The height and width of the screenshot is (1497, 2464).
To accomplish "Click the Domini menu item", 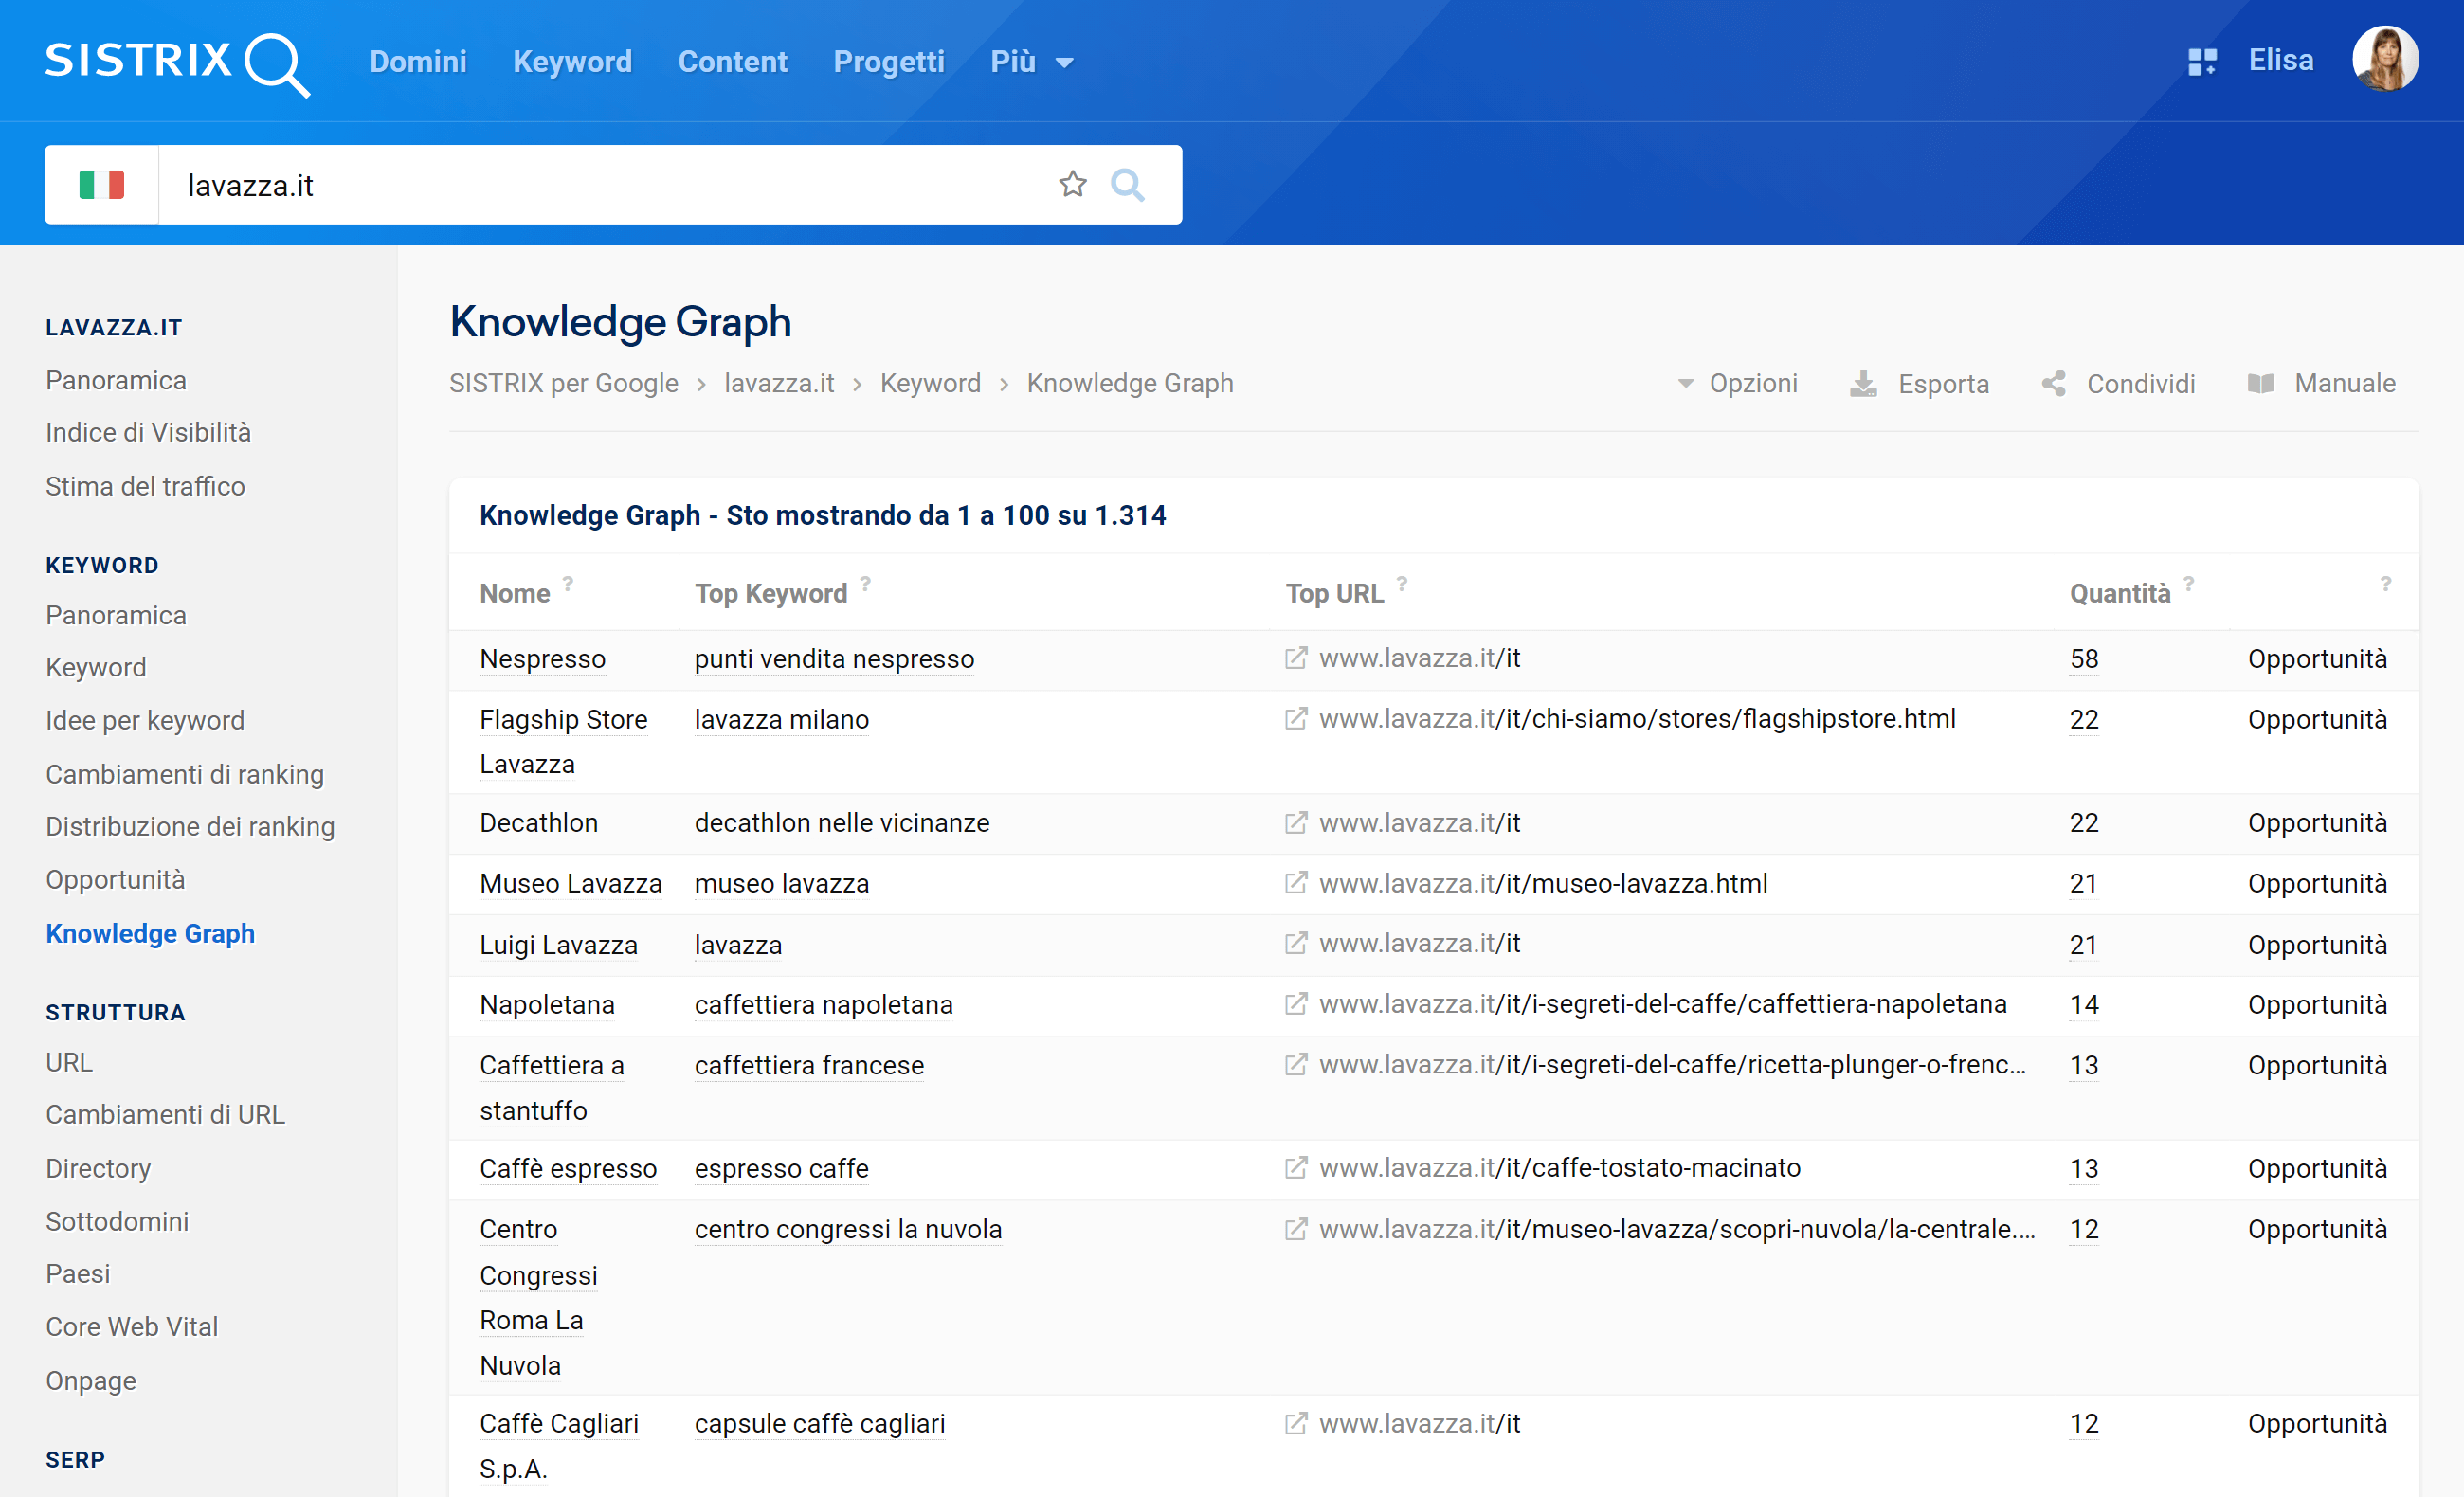I will point(419,62).
